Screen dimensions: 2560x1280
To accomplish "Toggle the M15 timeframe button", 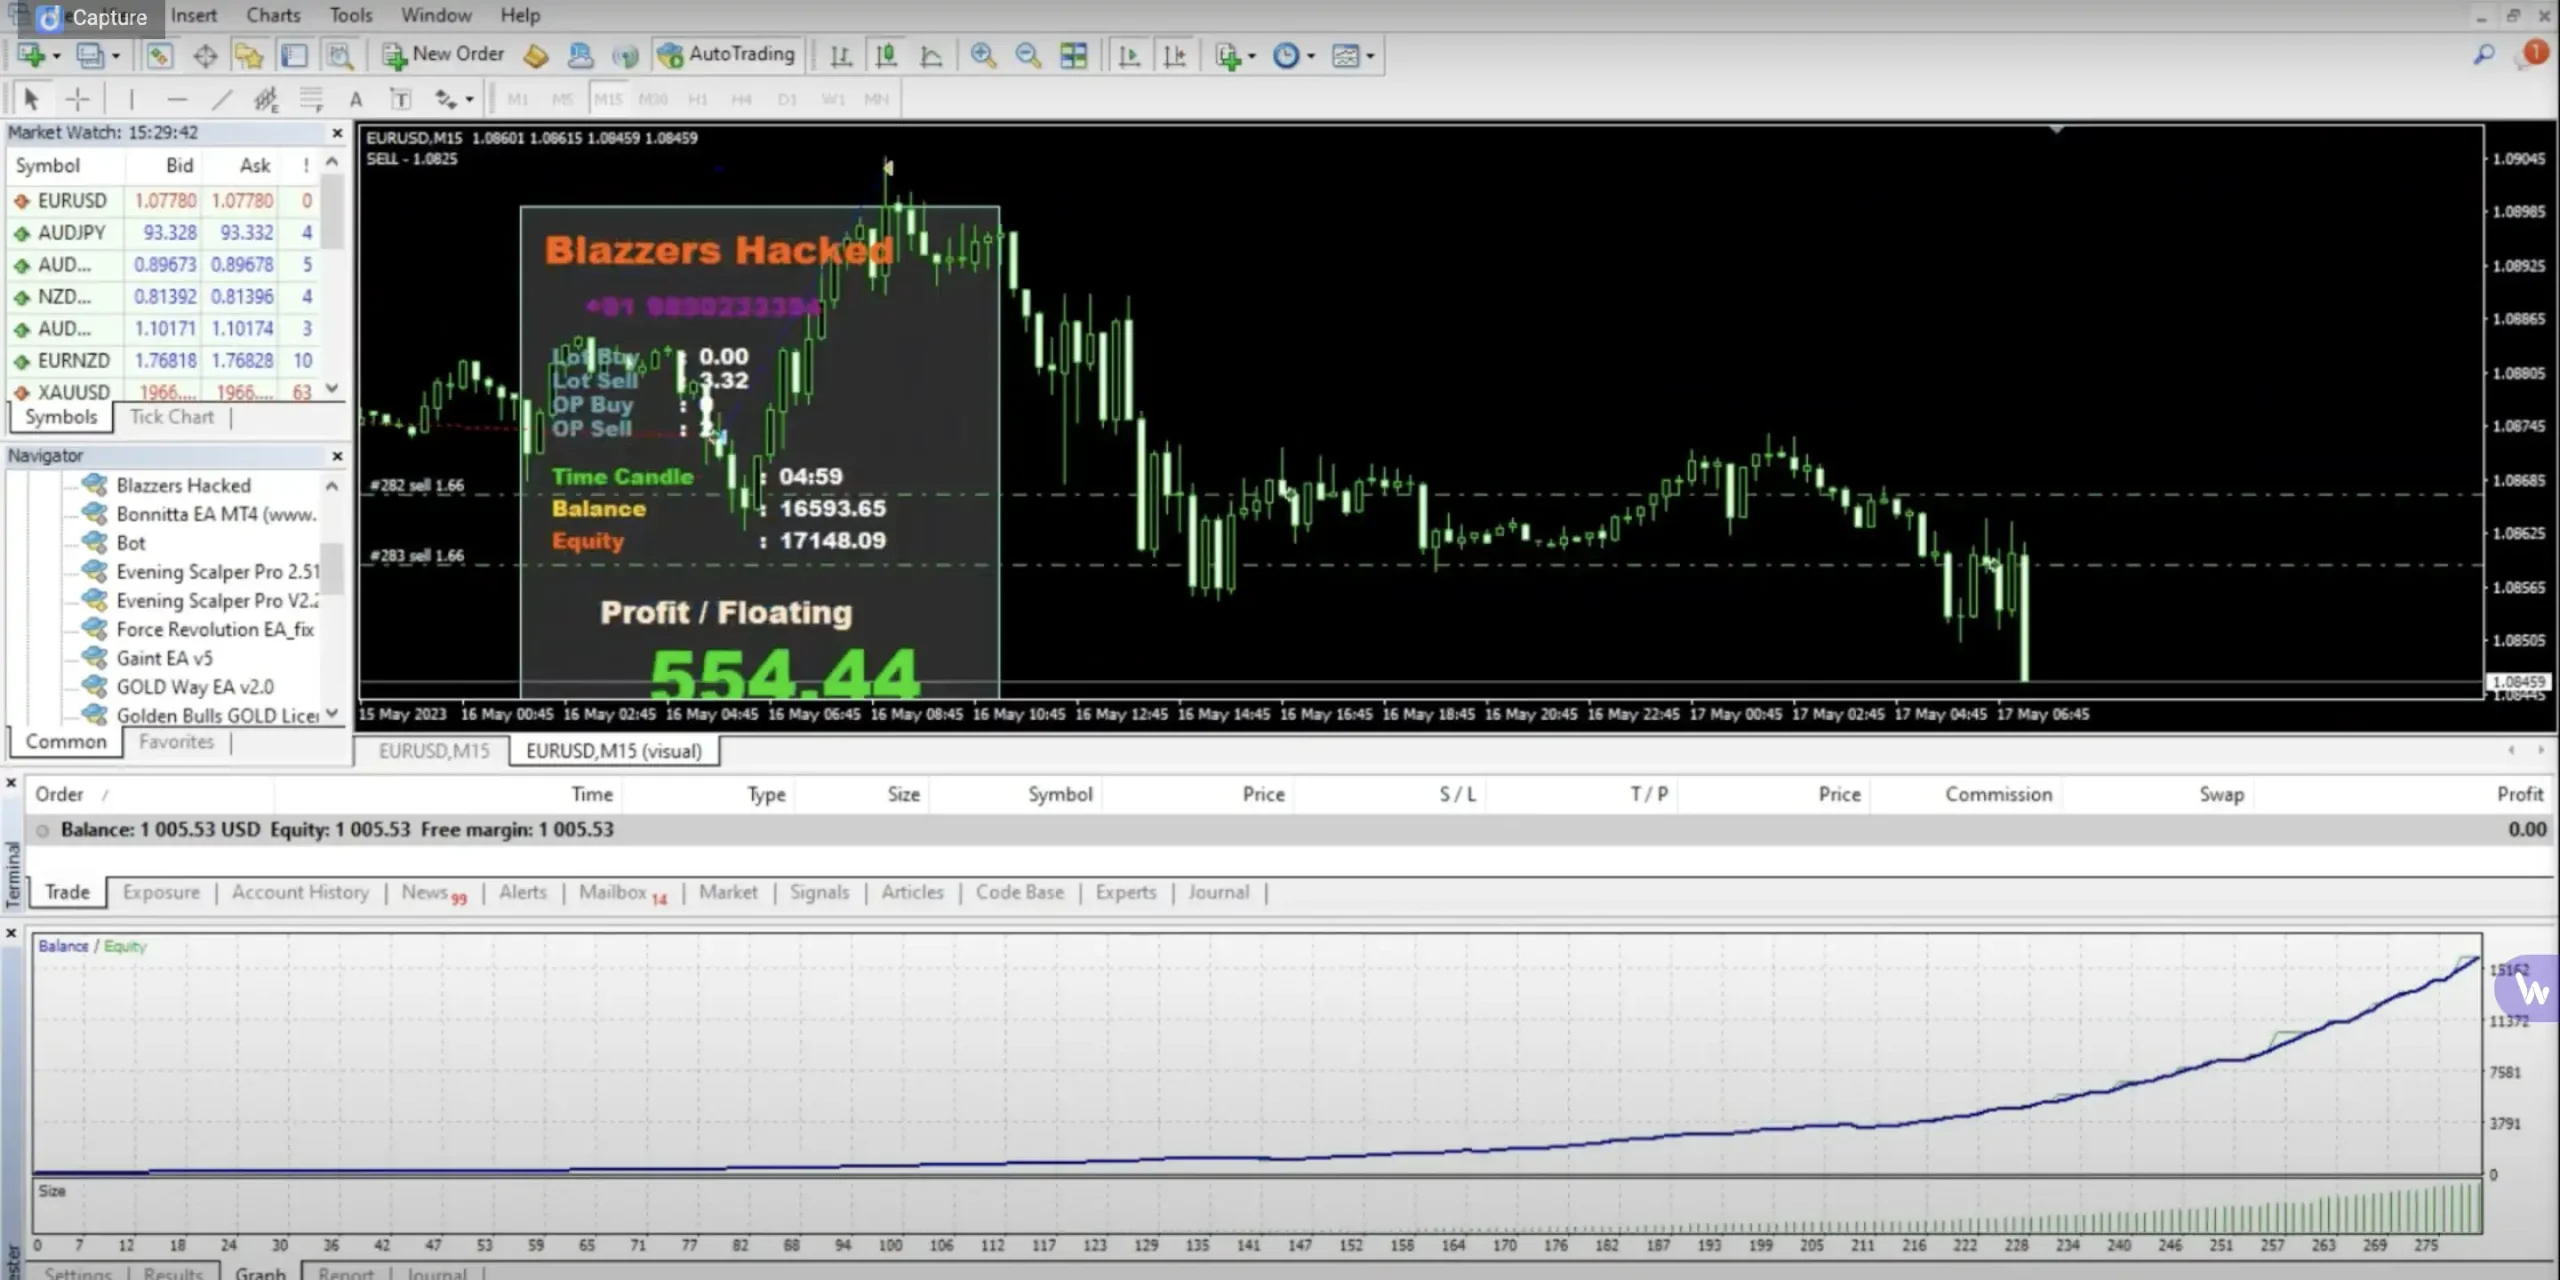I will pos(607,99).
